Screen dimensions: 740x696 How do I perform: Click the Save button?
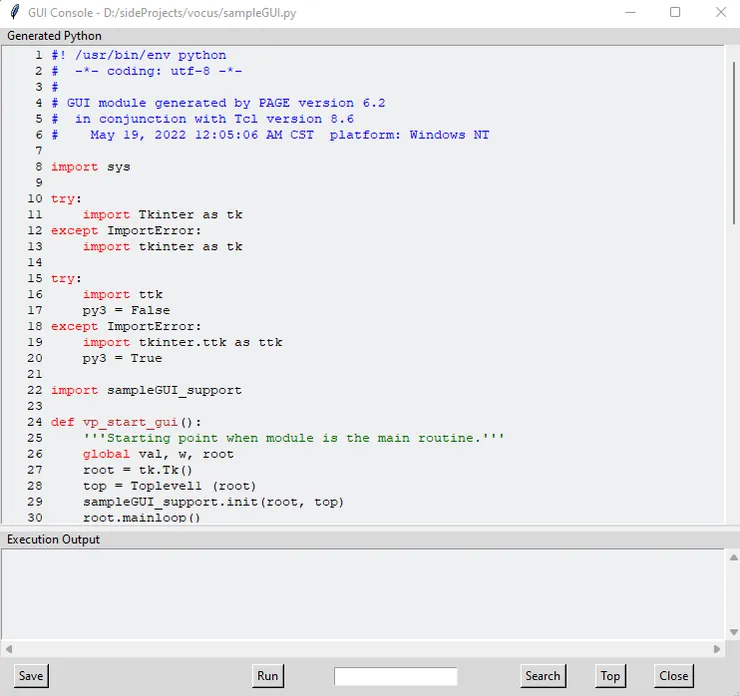(x=31, y=676)
